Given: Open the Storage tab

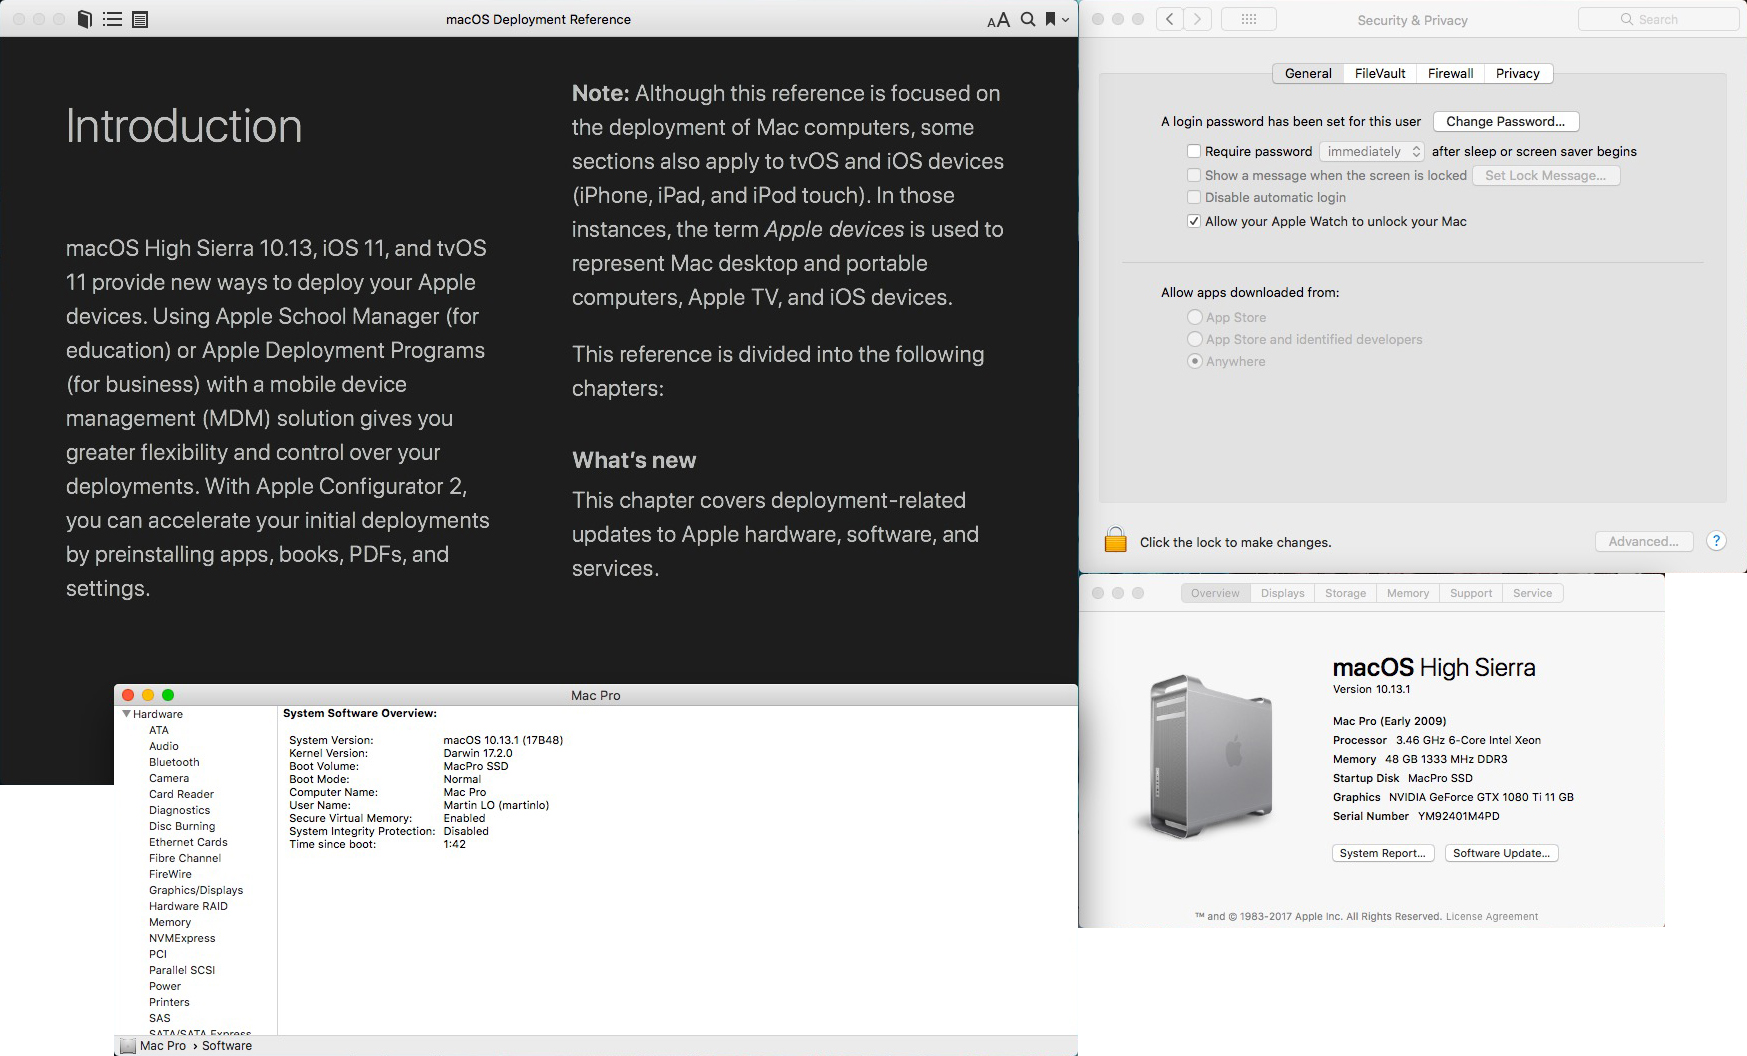Looking at the screenshot, I should (x=1345, y=593).
